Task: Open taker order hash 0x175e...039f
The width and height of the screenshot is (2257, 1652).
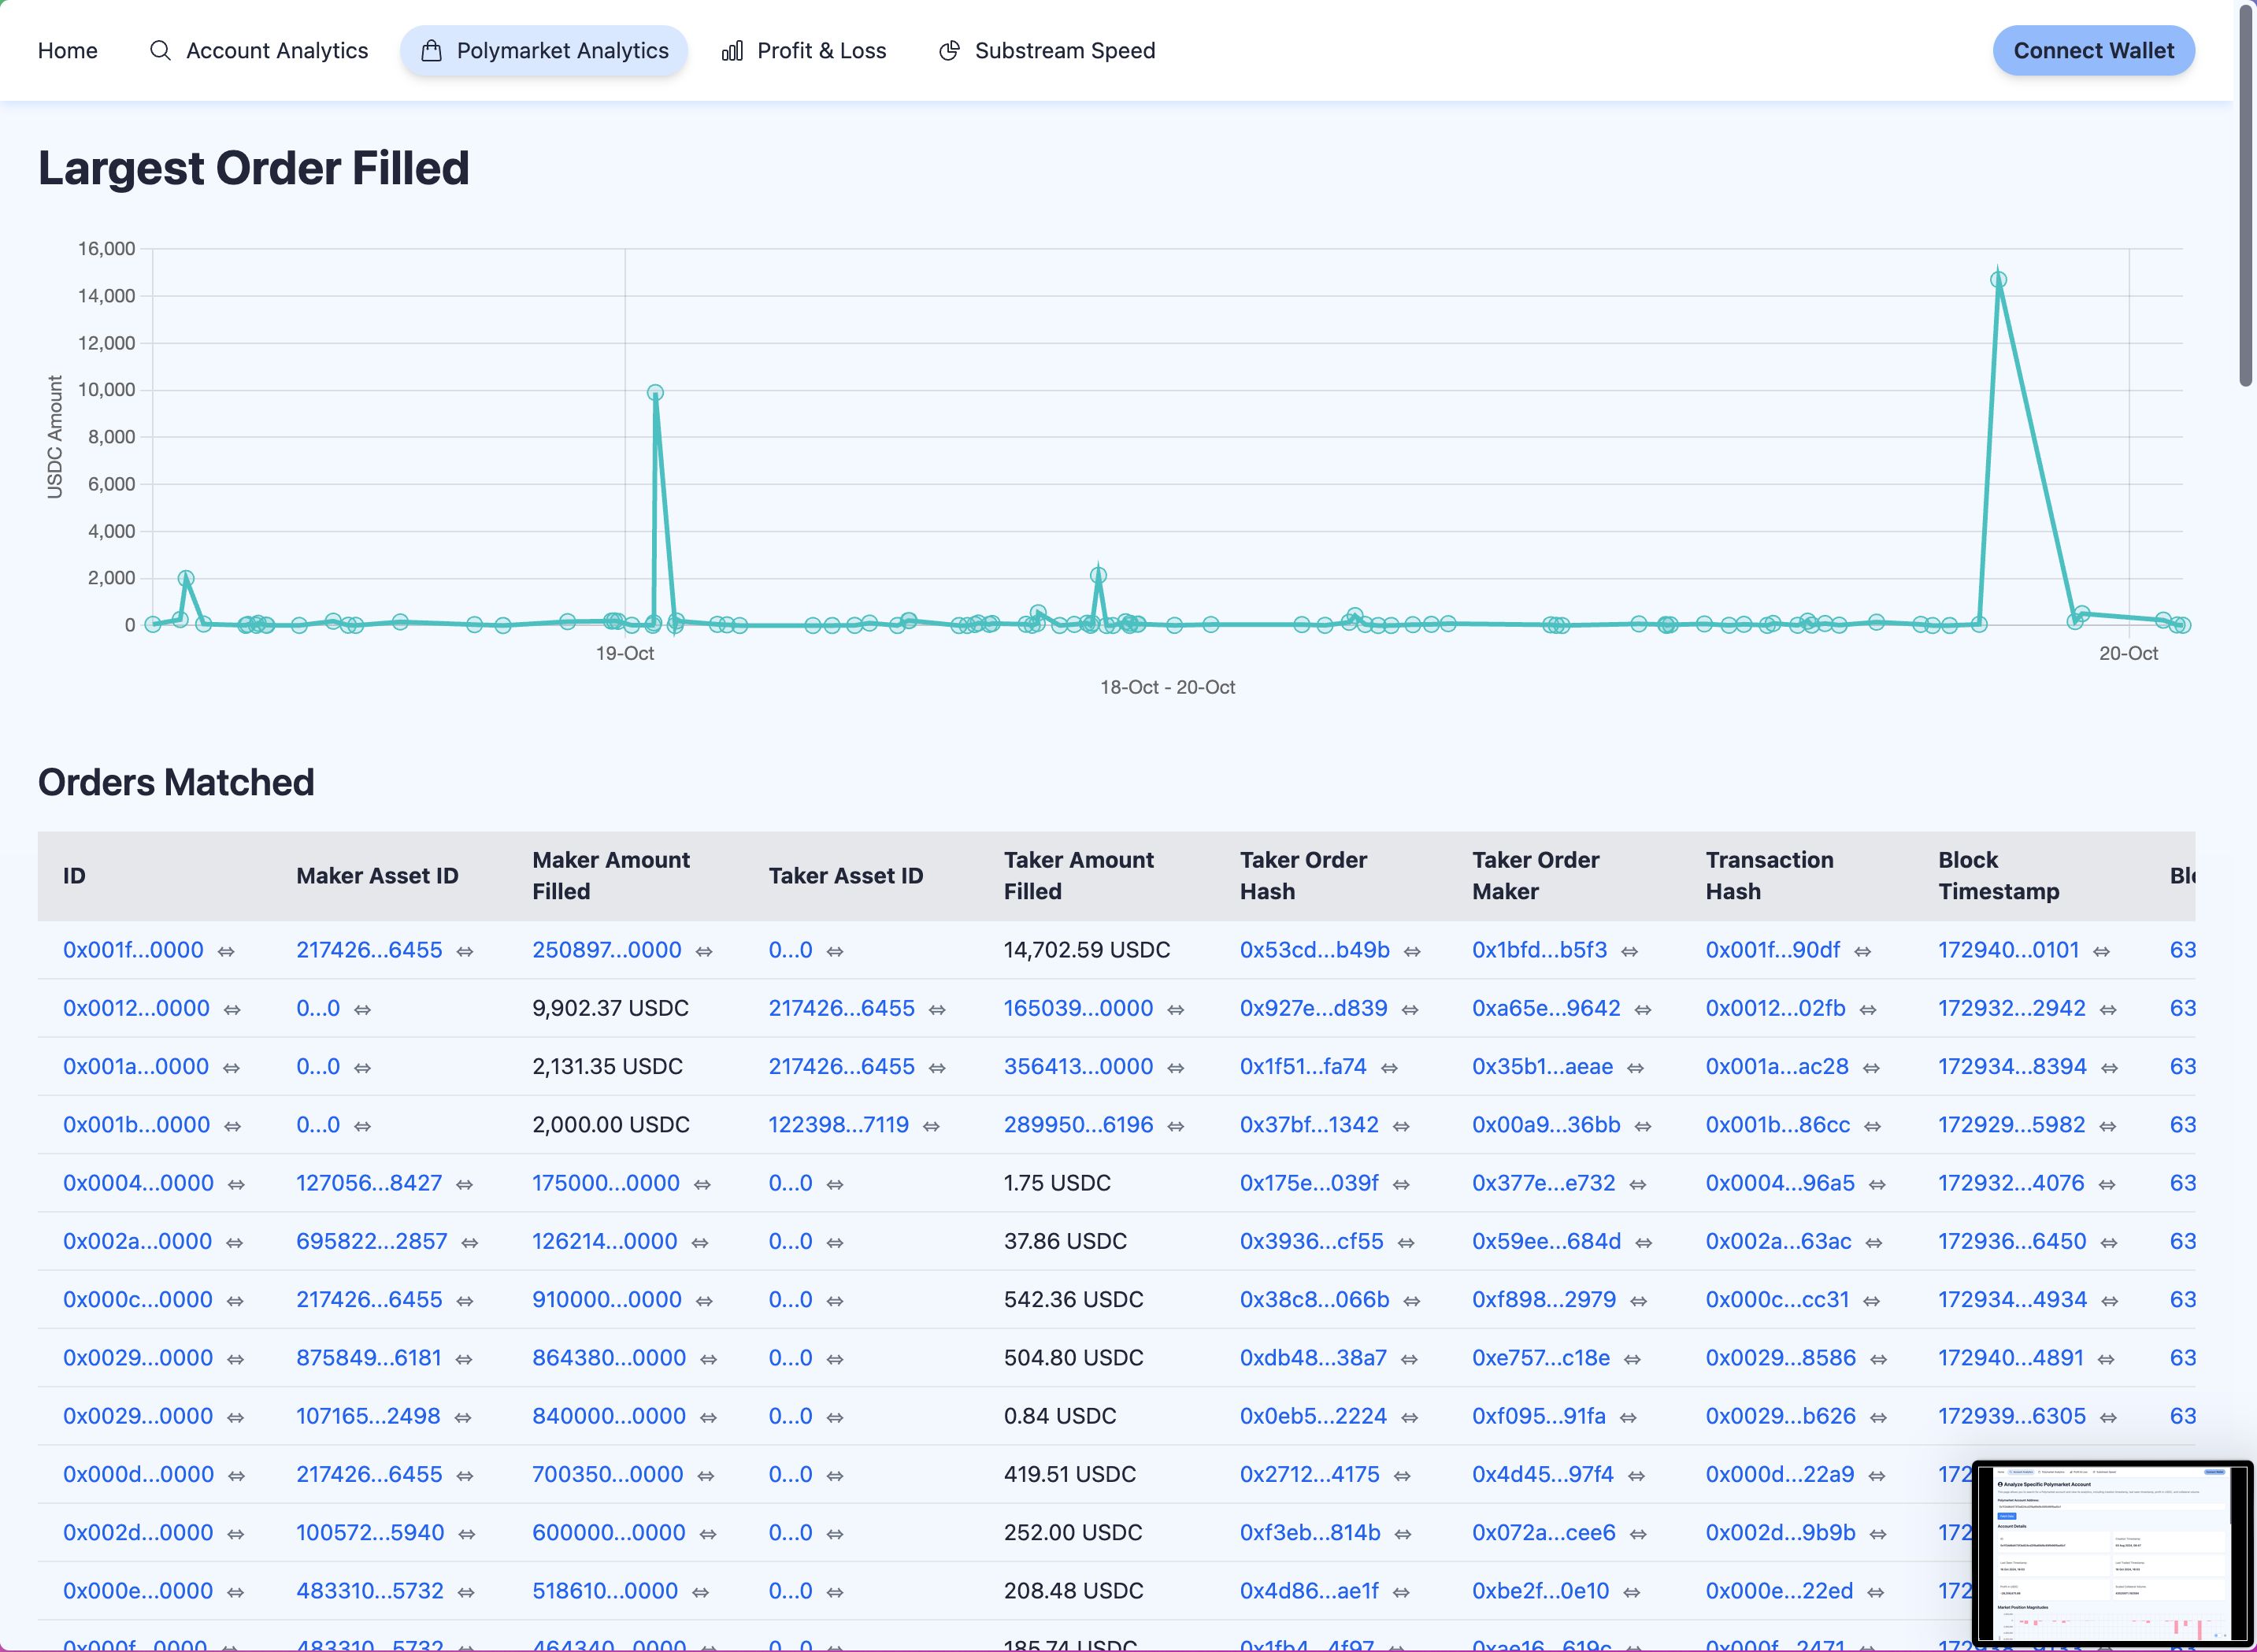Action: [1309, 1183]
